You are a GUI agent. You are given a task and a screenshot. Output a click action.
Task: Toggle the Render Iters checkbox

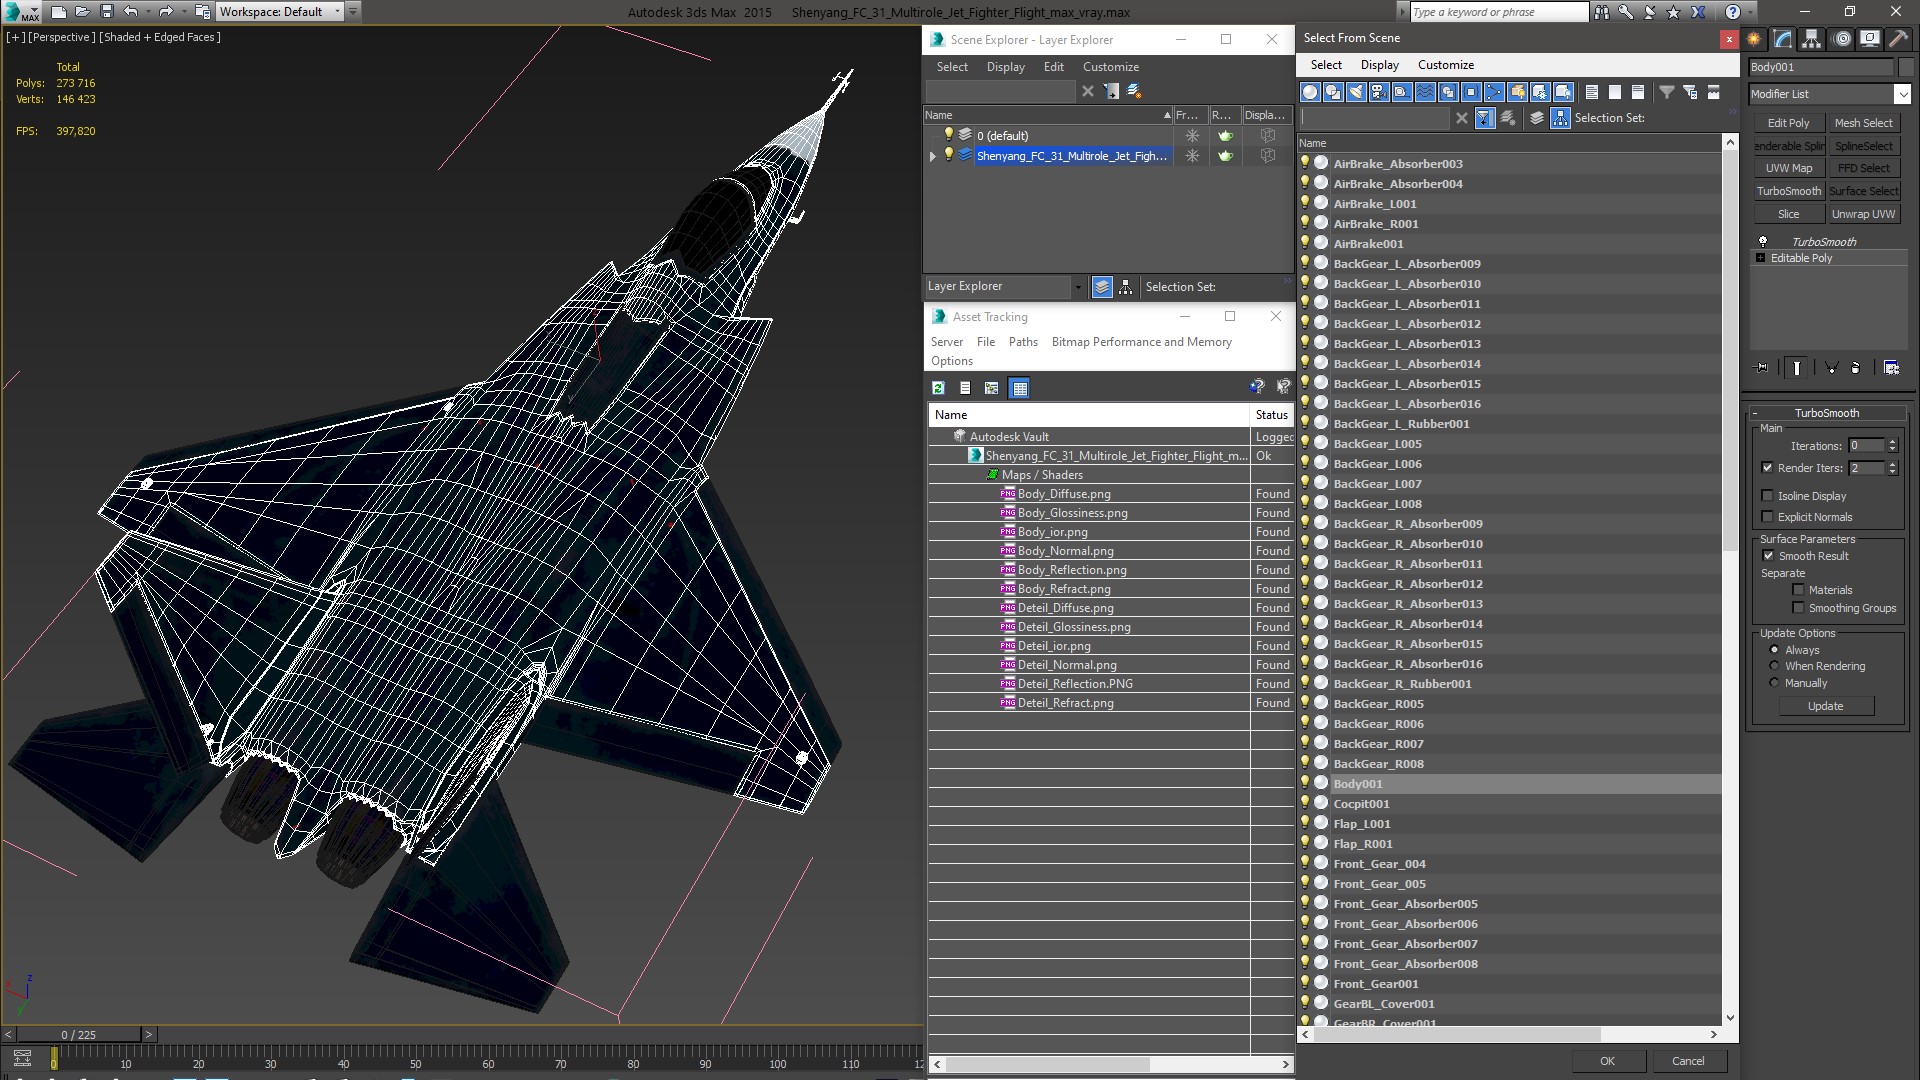[1768, 468]
